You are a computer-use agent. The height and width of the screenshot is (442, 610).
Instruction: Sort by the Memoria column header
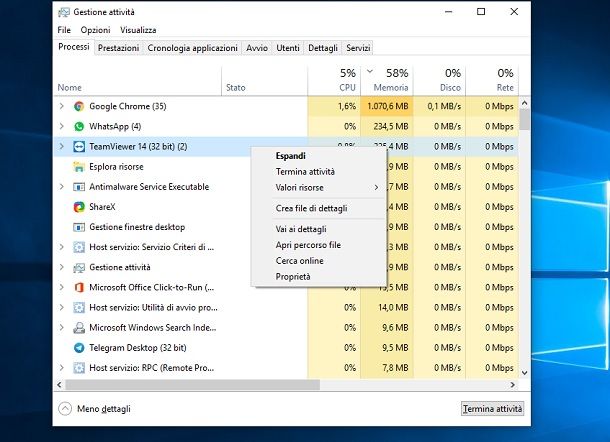point(387,81)
